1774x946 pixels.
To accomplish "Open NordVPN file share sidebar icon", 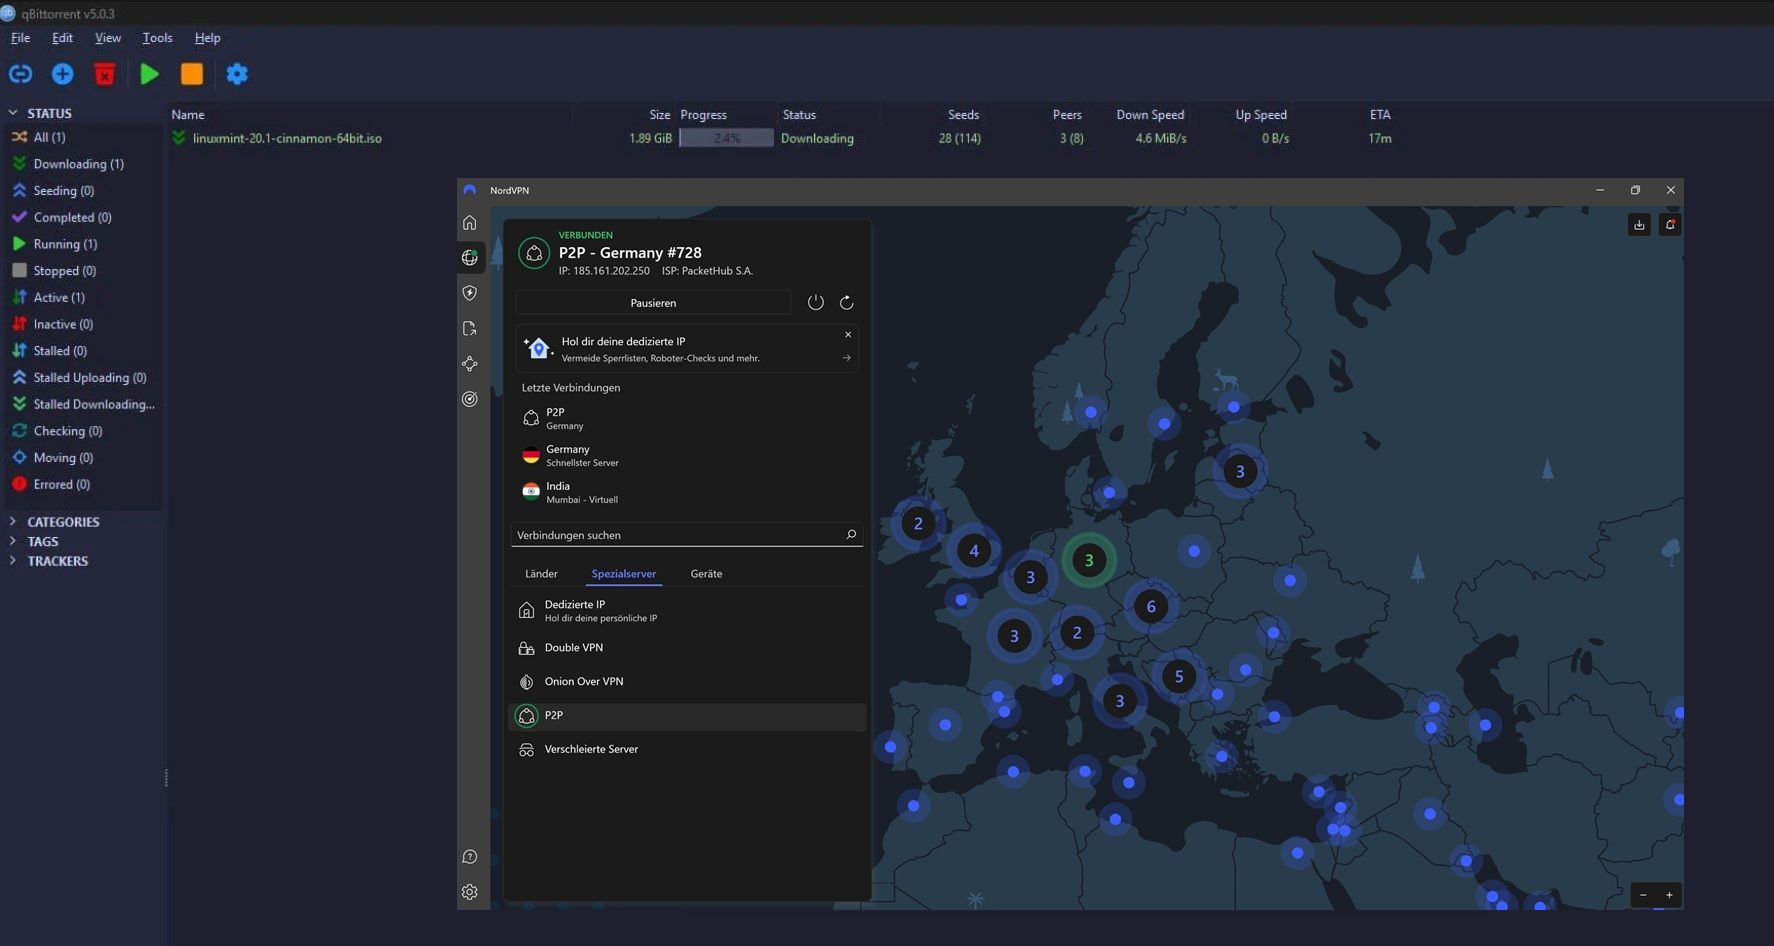I will pyautogui.click(x=470, y=329).
